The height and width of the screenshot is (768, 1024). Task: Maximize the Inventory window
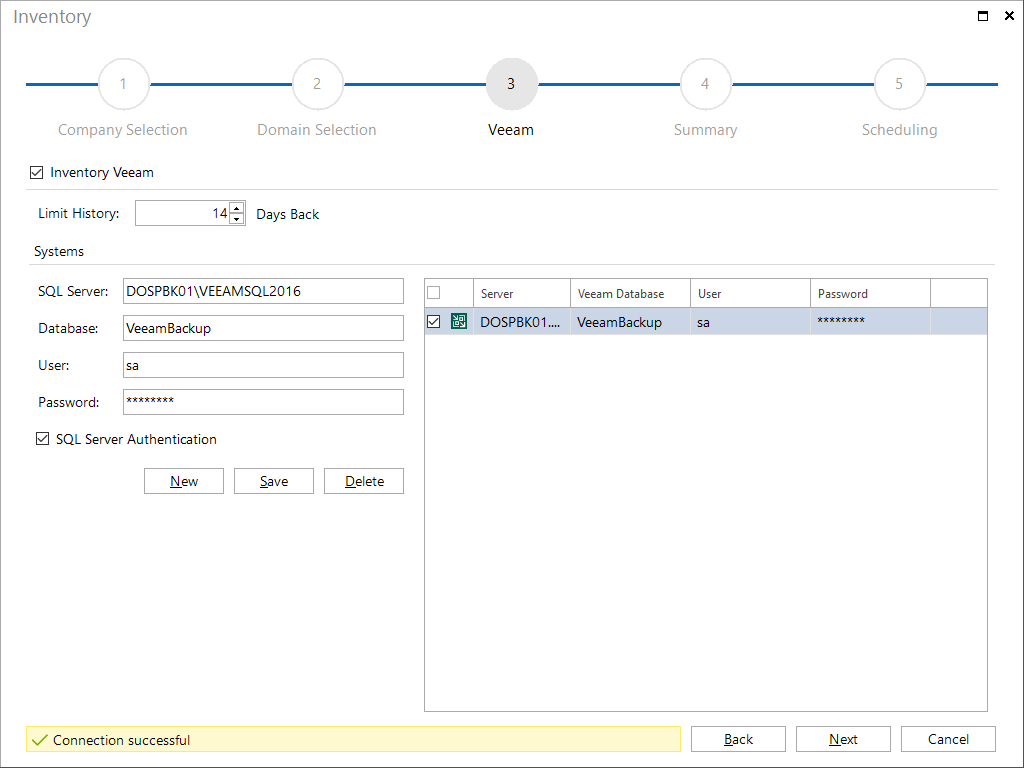click(x=983, y=16)
